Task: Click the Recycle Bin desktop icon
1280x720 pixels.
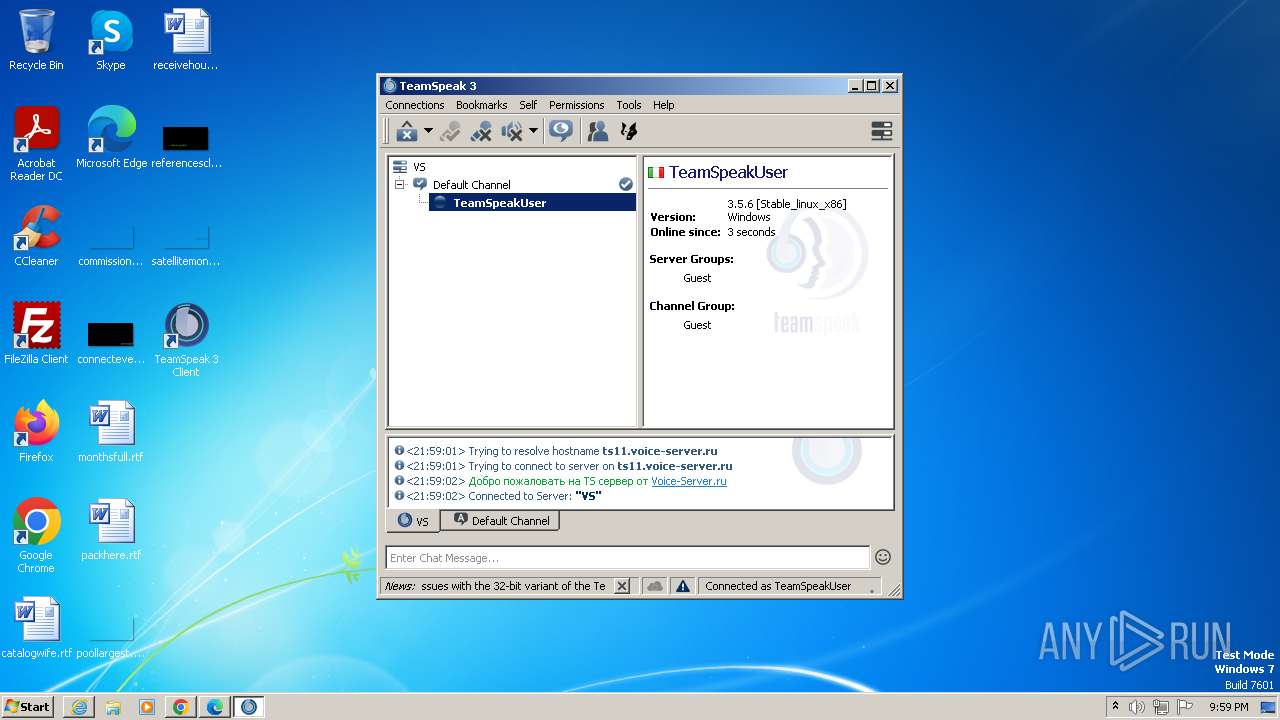Action: coord(36,41)
